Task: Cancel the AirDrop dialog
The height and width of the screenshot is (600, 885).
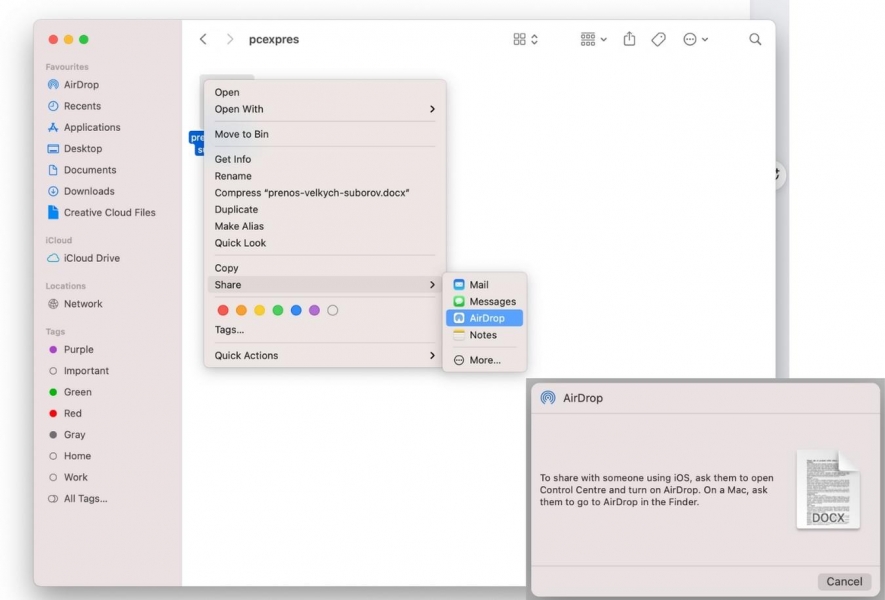Action: click(x=844, y=582)
